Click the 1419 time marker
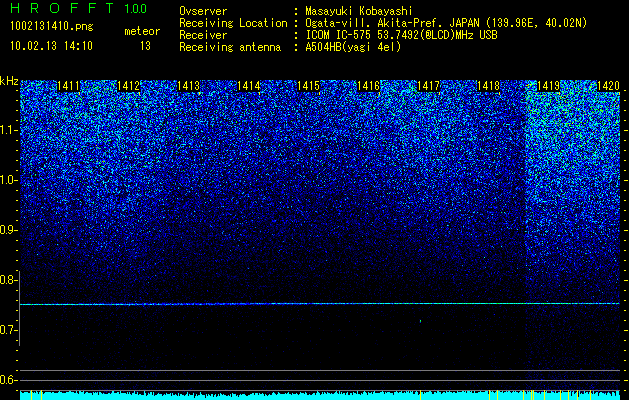This screenshot has height=400, width=629. tap(548, 86)
